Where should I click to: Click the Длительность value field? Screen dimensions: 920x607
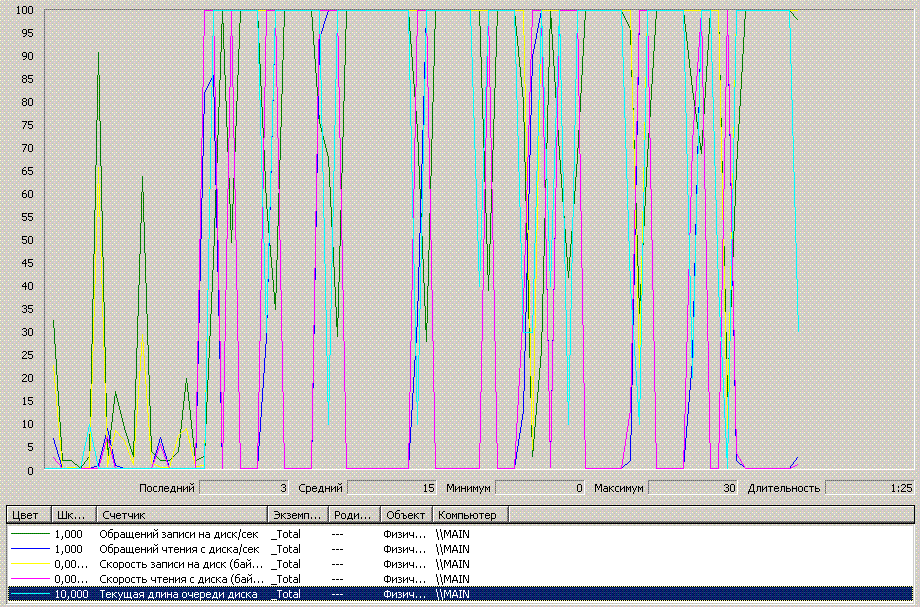(x=869, y=488)
